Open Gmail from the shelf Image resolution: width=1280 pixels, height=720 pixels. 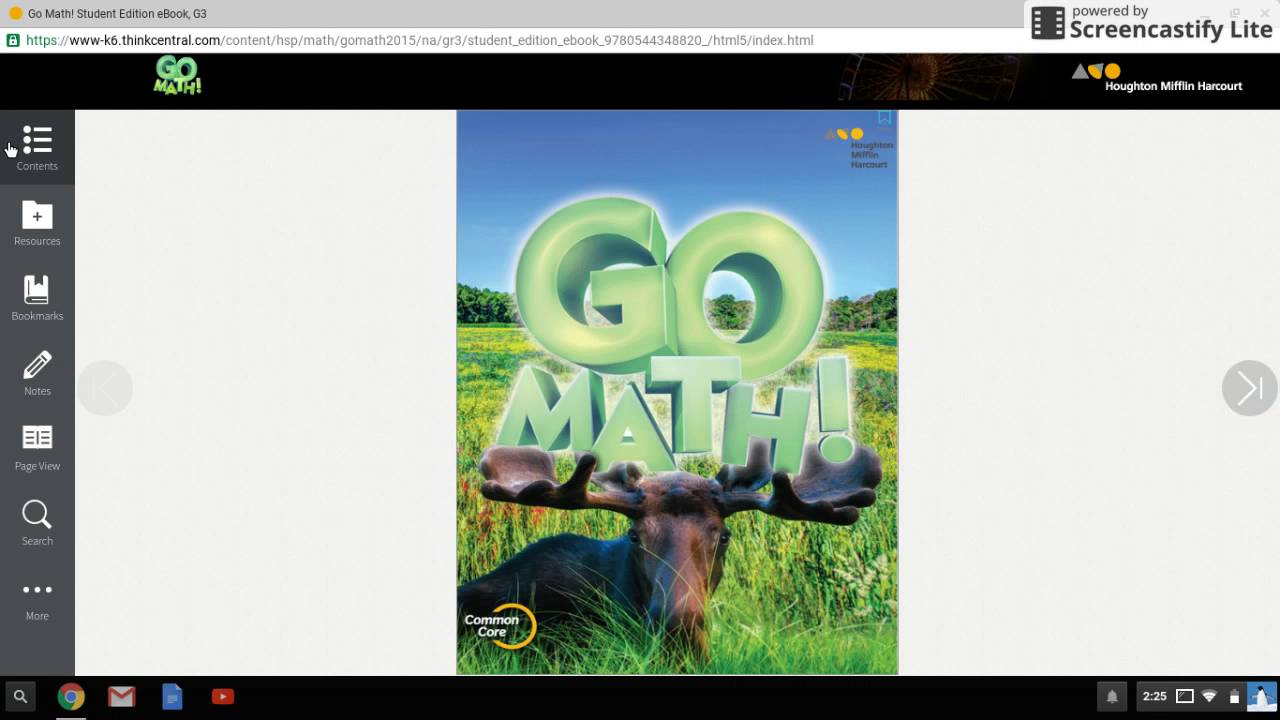click(122, 697)
